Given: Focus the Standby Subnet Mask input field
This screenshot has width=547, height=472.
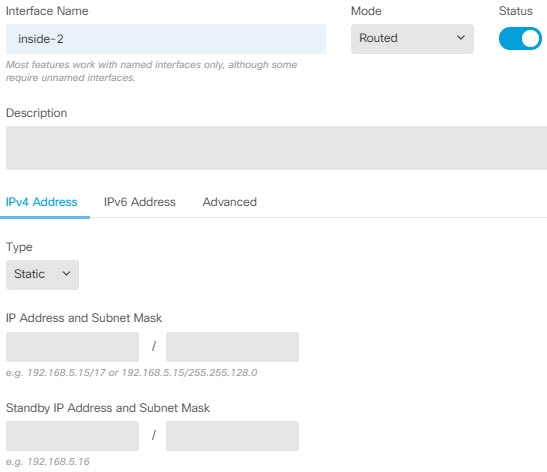Looking at the screenshot, I should pyautogui.click(x=232, y=436).
